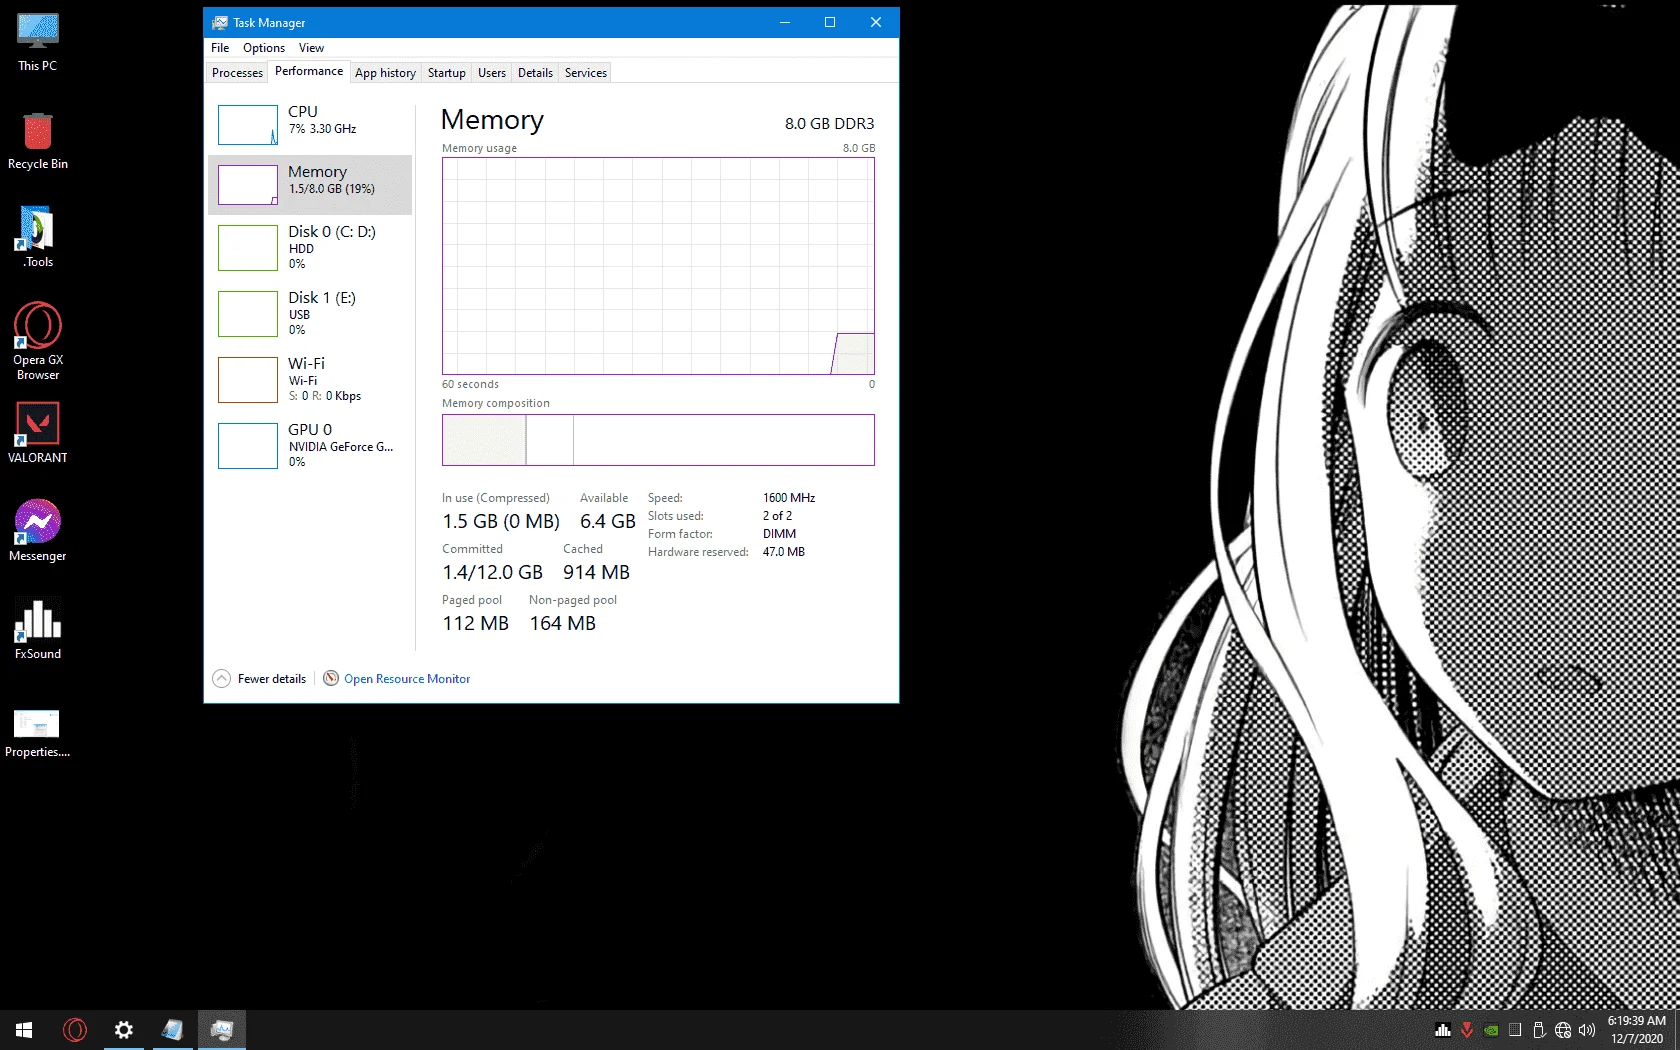Click the 2 of 2 slots used value

pos(777,516)
